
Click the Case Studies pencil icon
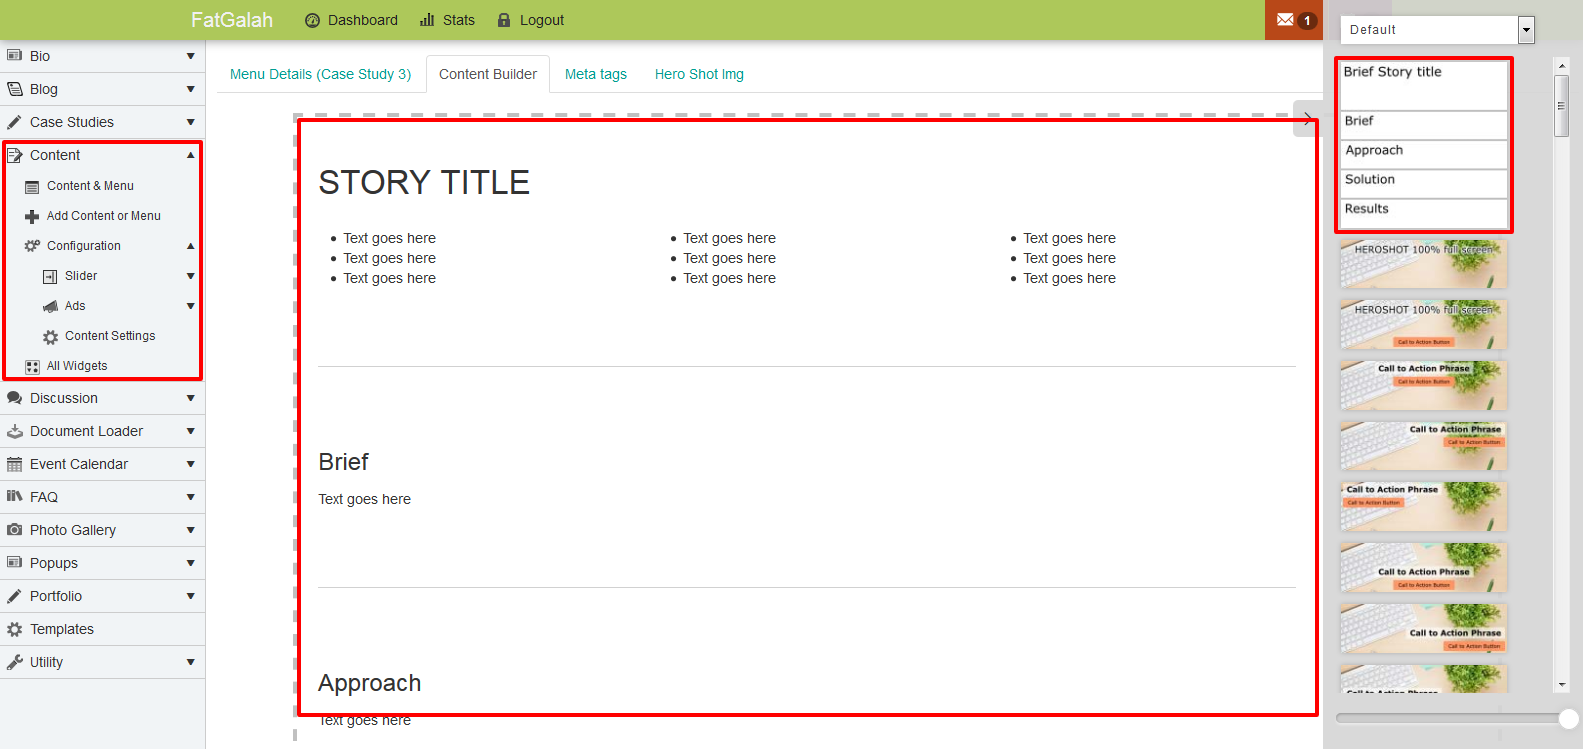(x=14, y=122)
